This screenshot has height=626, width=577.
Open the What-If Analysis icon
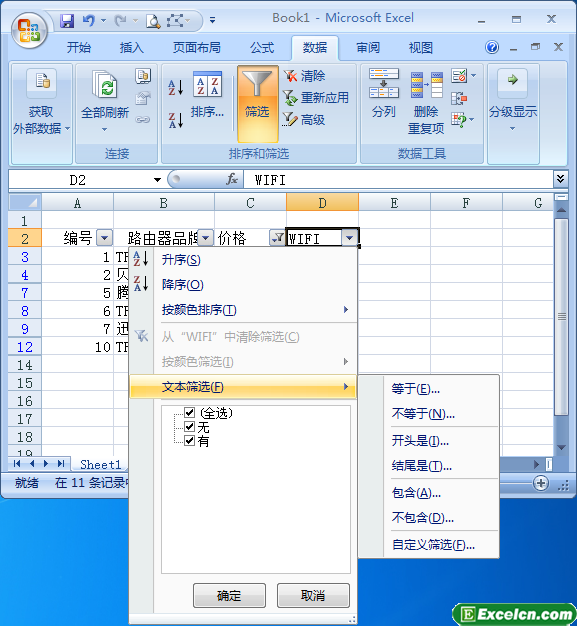pos(459,119)
